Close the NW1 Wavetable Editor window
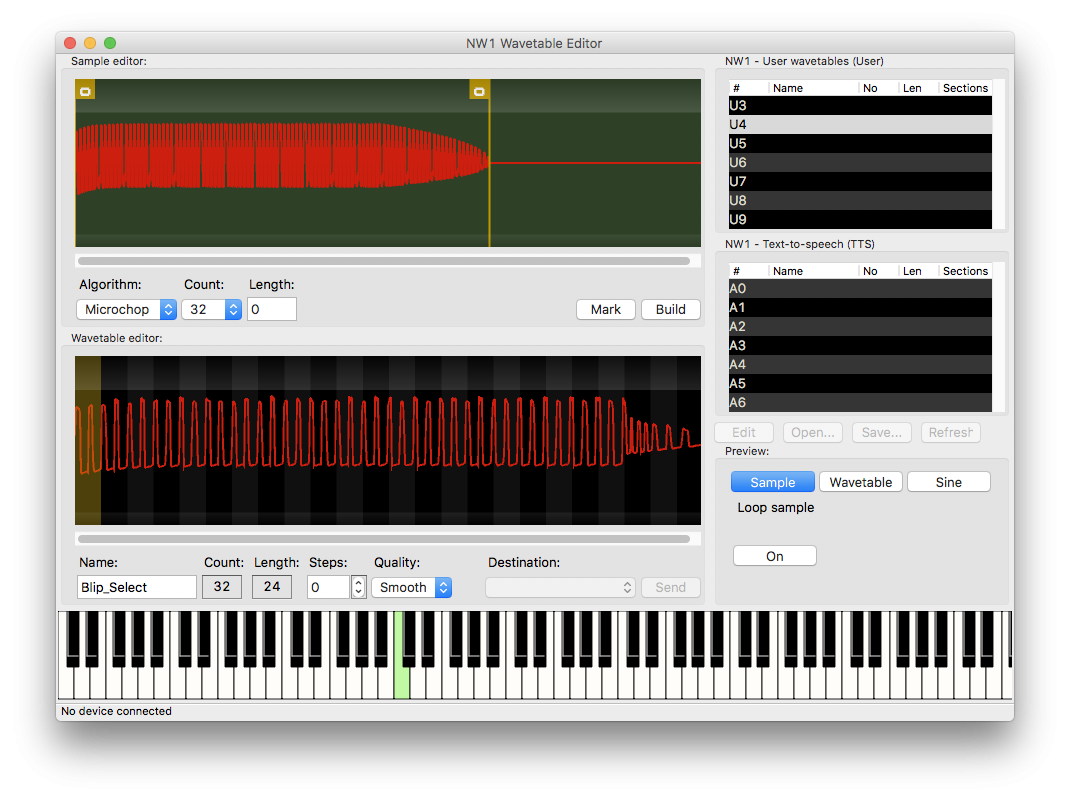The image size is (1070, 801). [x=70, y=43]
